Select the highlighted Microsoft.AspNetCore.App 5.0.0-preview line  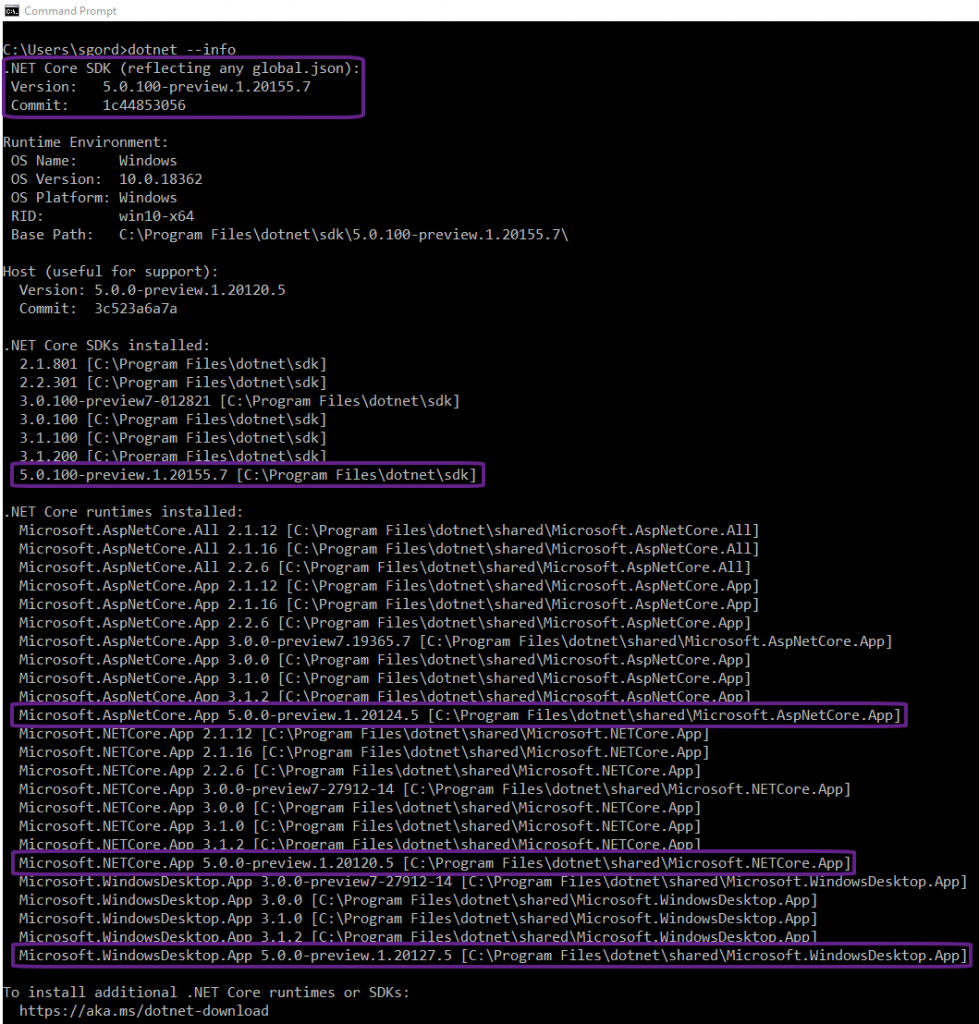[x=459, y=715]
